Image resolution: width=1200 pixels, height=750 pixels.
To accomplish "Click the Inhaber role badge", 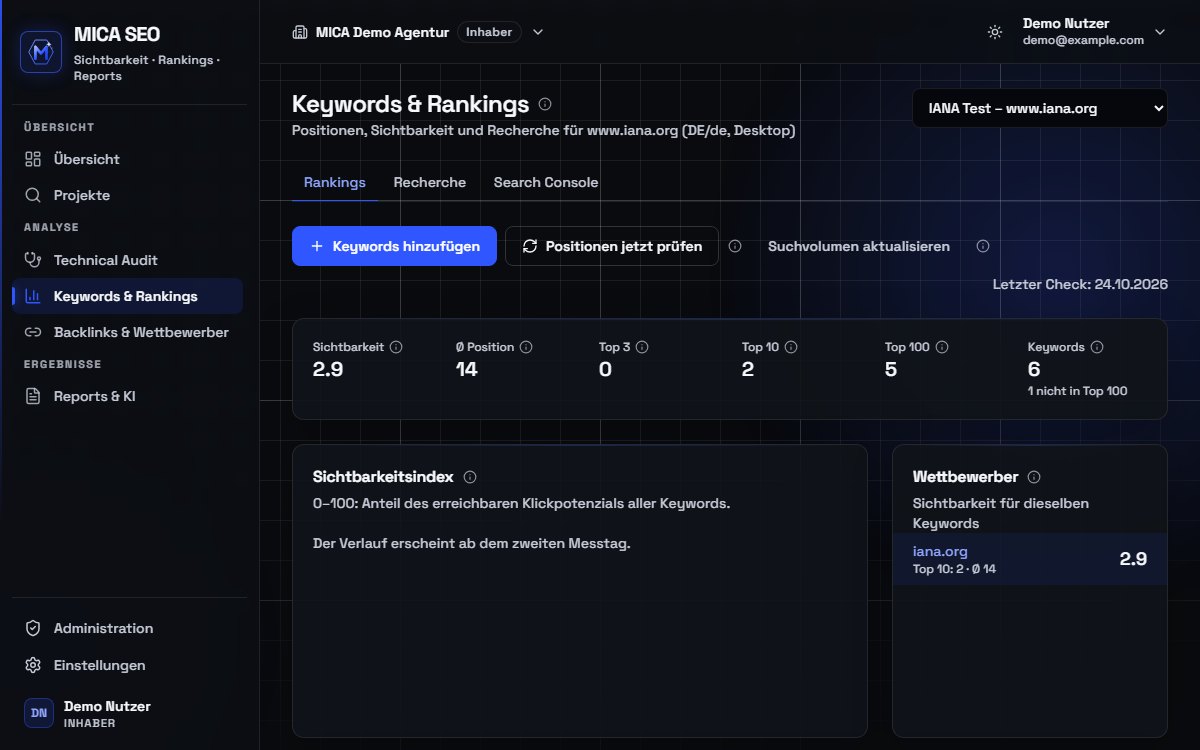I will click(x=489, y=32).
